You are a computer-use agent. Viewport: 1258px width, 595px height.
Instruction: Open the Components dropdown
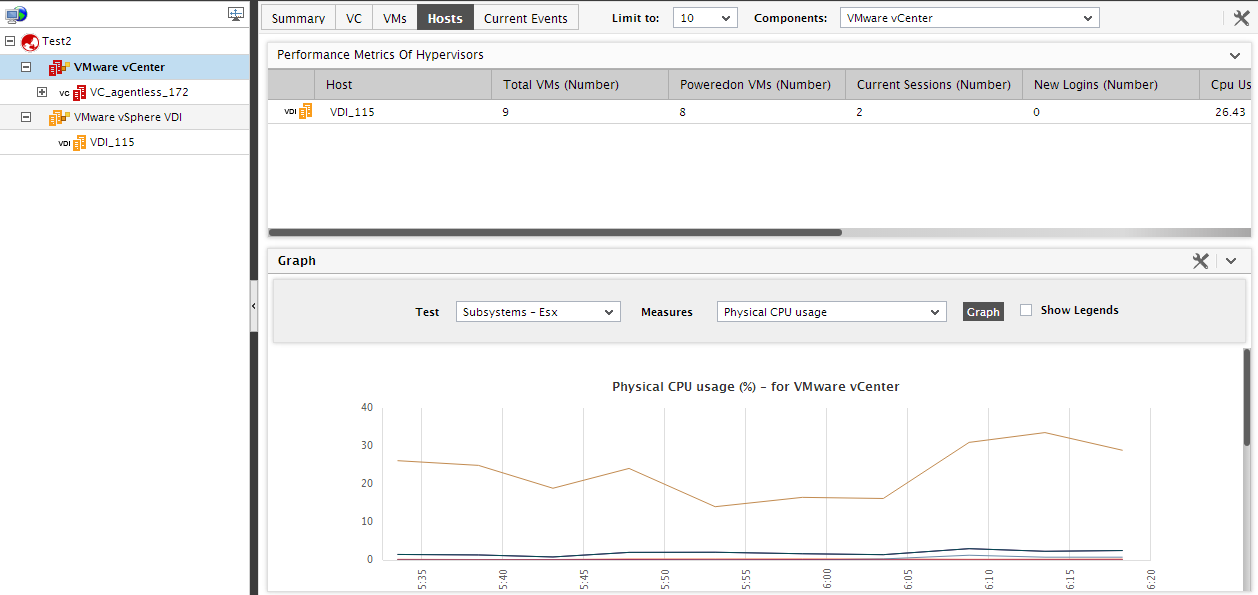tap(969, 18)
